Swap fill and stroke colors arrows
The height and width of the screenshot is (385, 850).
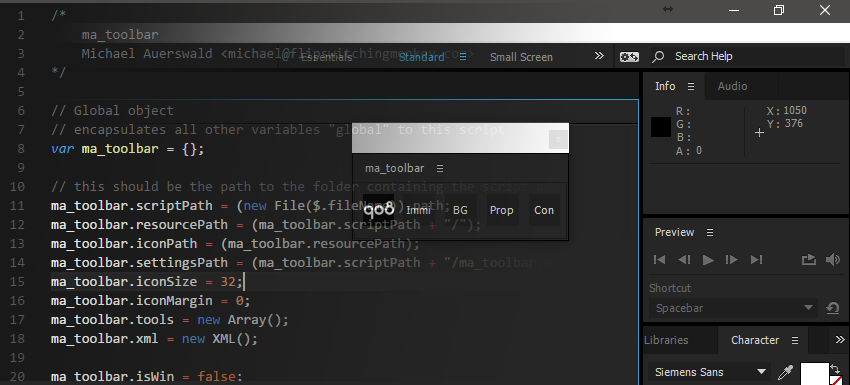click(835, 368)
